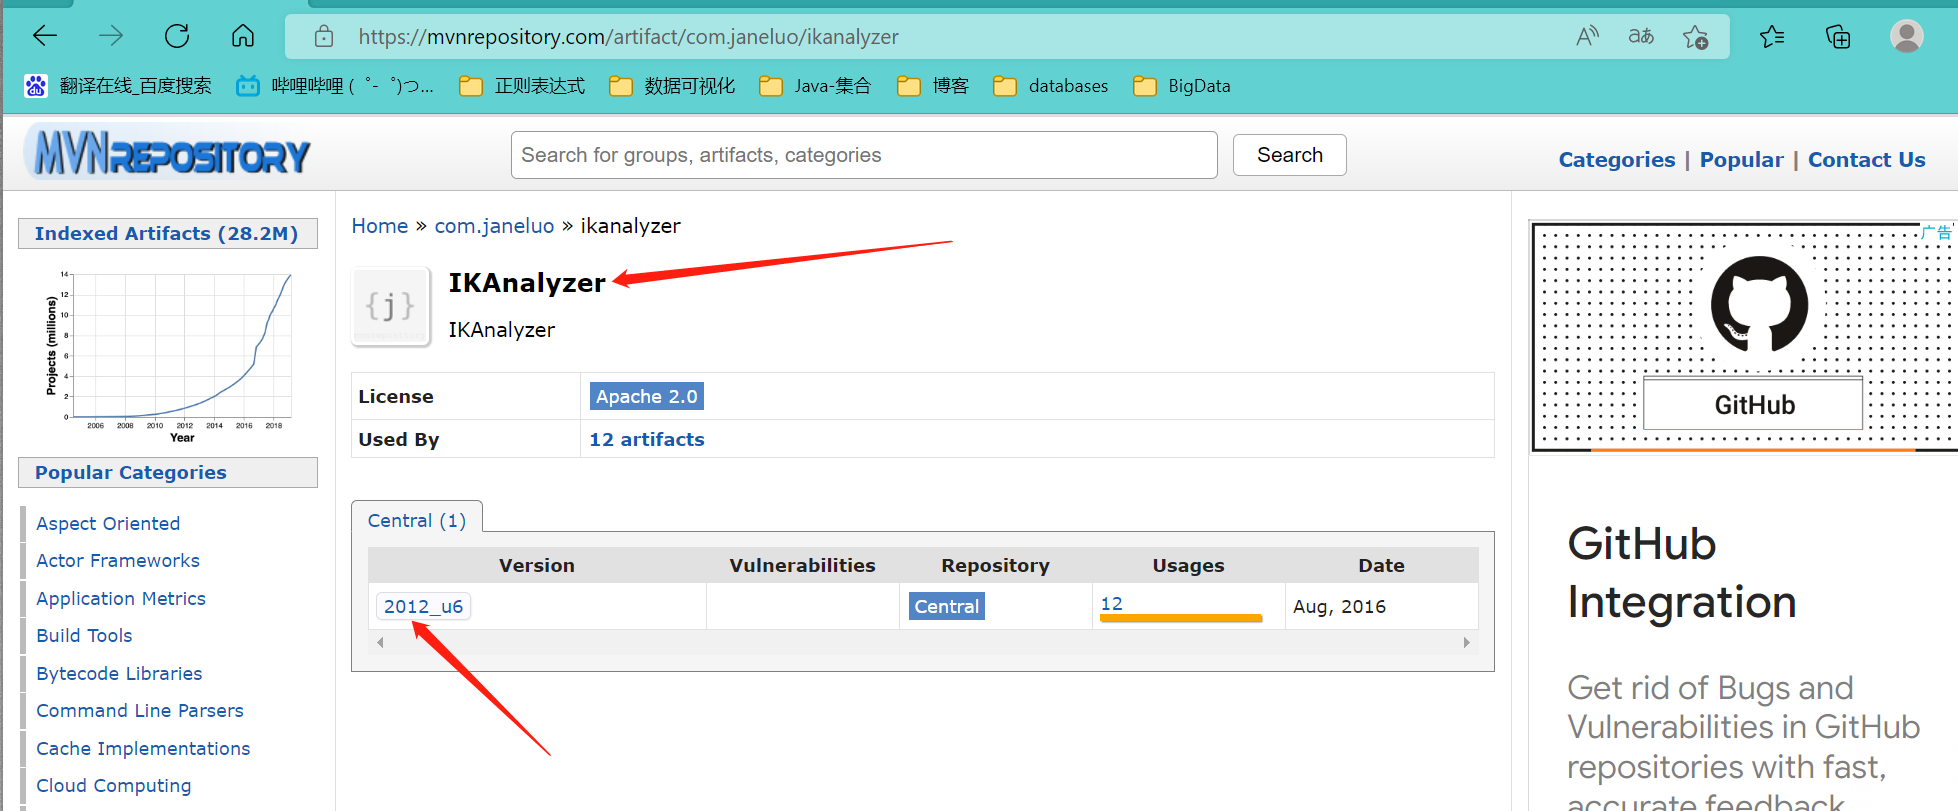
Task: Open the com.janeluo breadcrumb group
Action: pyautogui.click(x=494, y=226)
